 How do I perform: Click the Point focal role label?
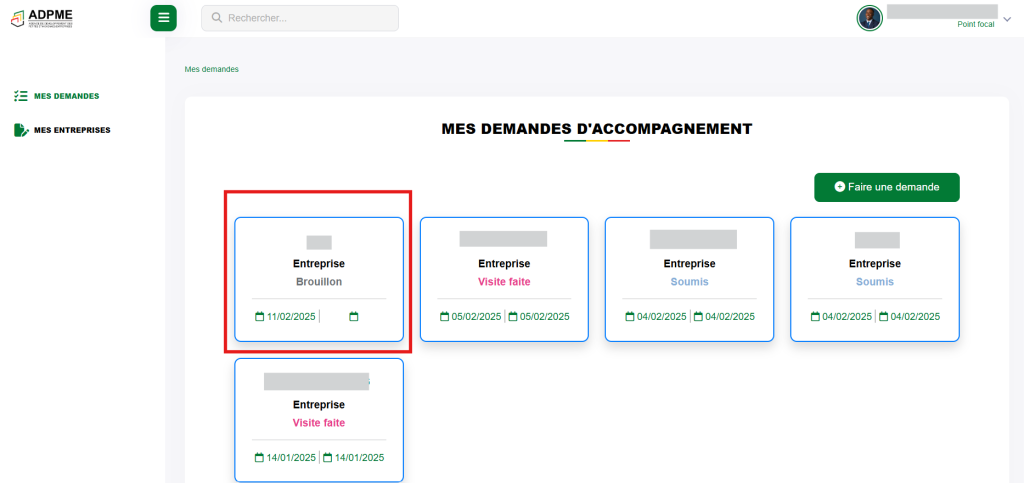click(975, 24)
